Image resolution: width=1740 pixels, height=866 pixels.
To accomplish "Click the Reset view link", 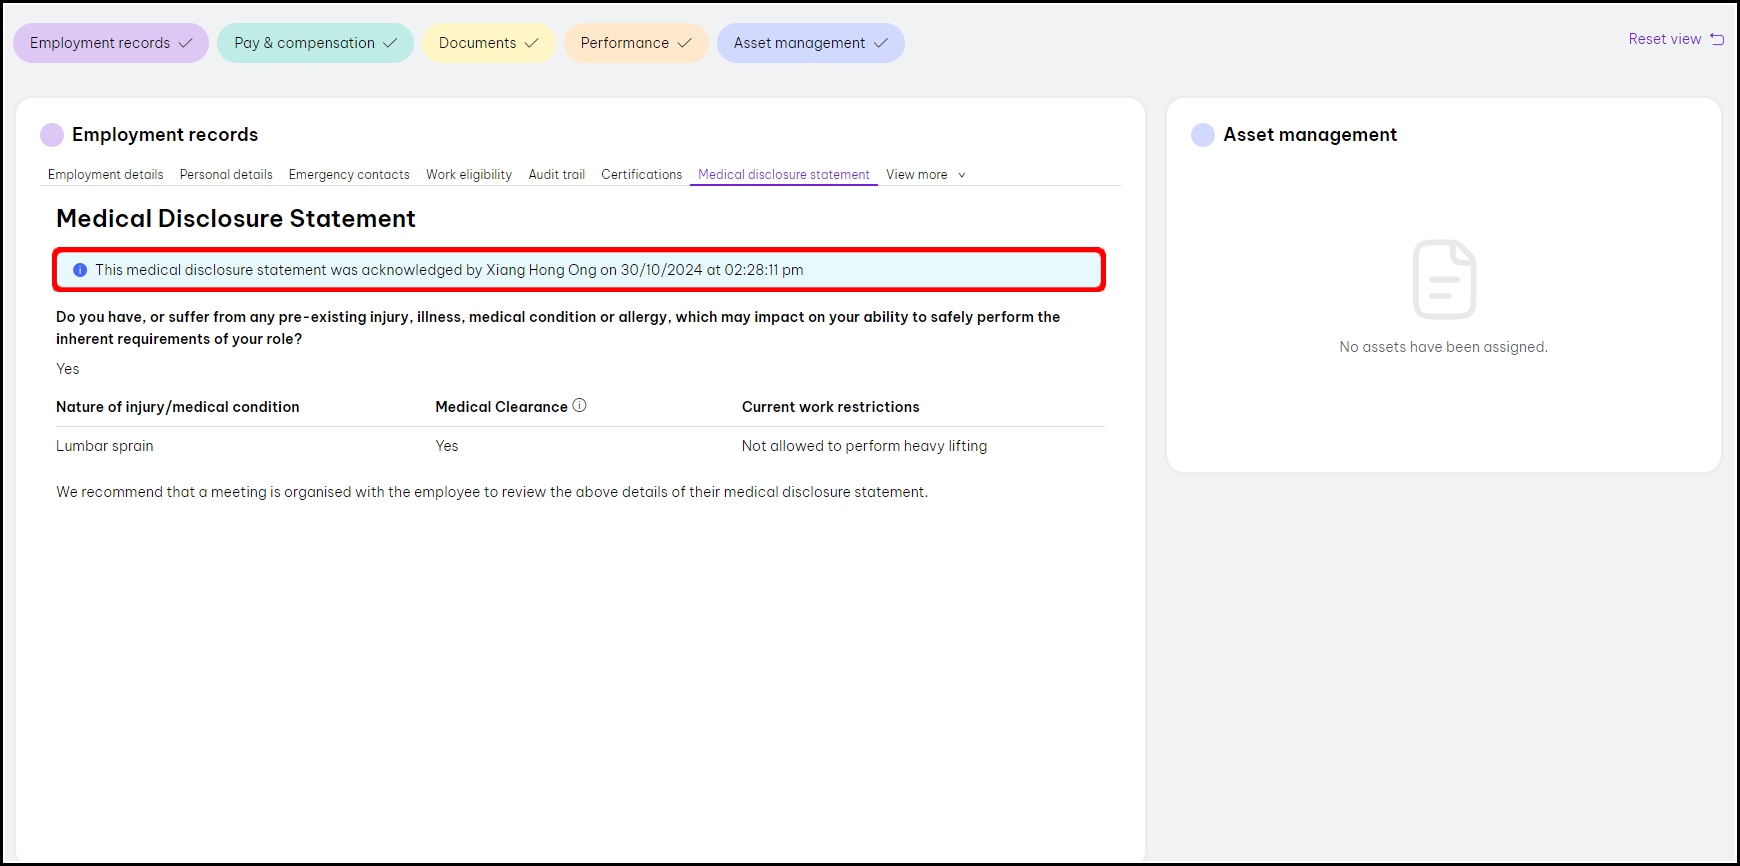I will [1664, 39].
